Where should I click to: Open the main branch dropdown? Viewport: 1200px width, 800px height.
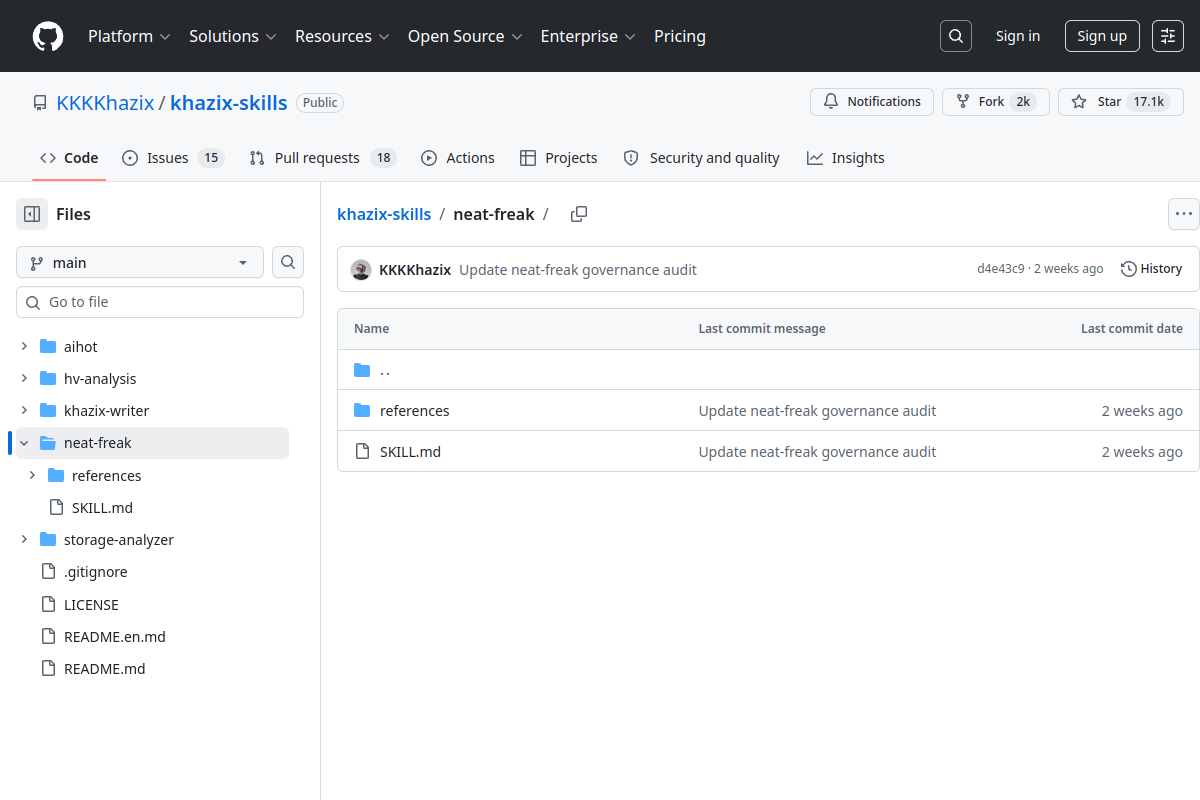pos(140,263)
